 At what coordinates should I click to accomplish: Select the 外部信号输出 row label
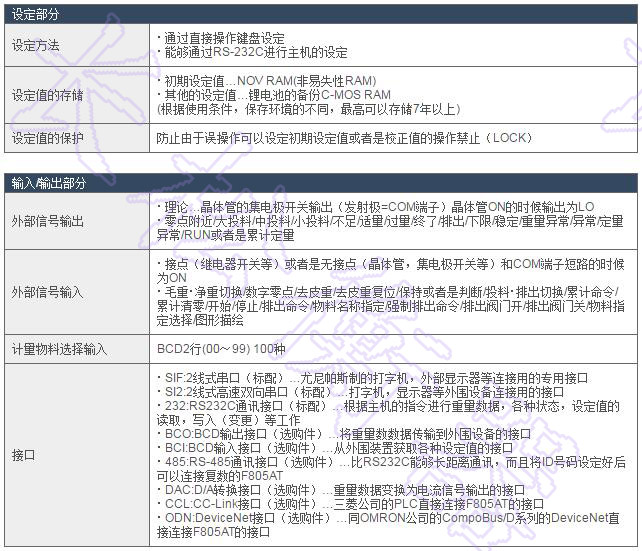47,220
